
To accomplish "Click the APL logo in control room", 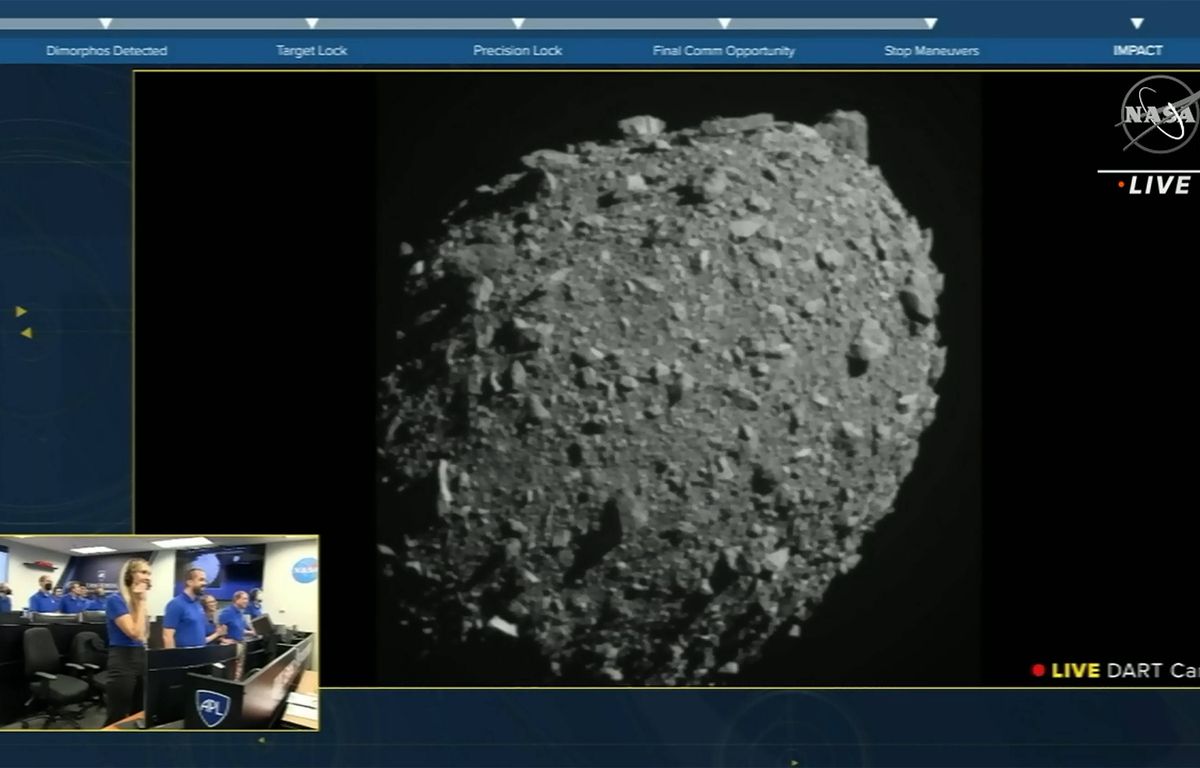I will 212,707.
